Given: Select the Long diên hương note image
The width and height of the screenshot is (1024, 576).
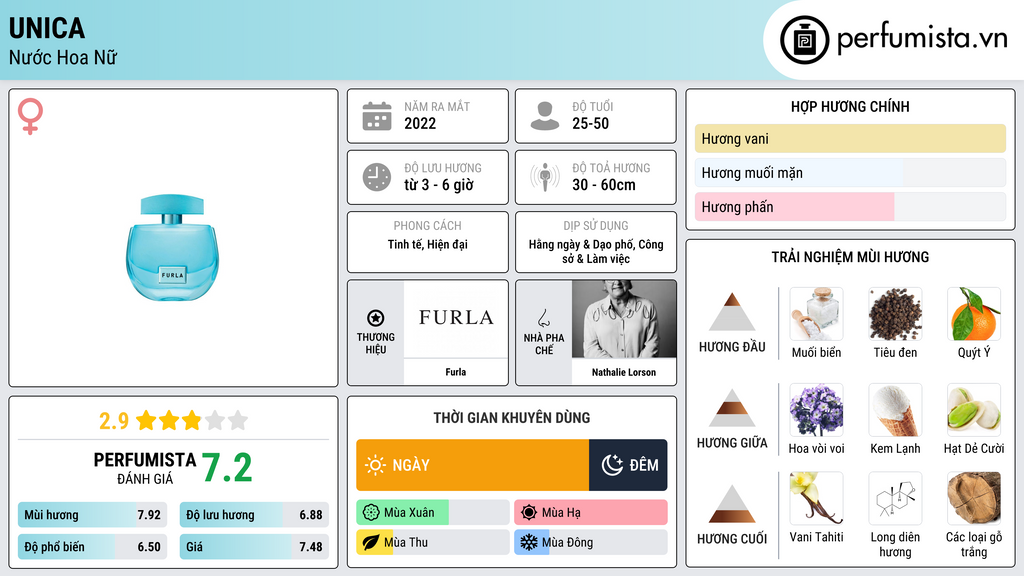Looking at the screenshot, I should click(895, 498).
